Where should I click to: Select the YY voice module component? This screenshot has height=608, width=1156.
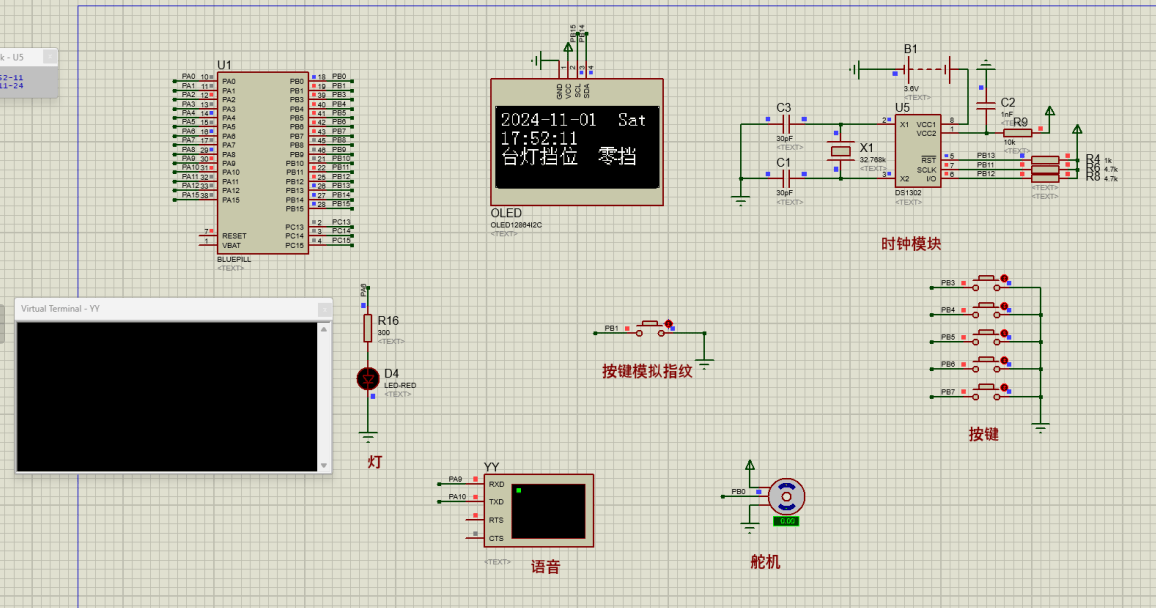tap(540, 510)
